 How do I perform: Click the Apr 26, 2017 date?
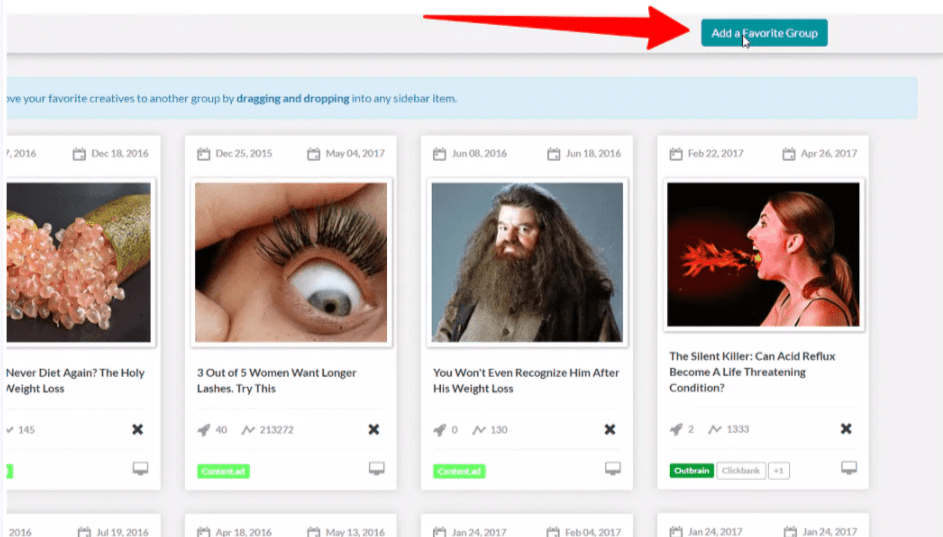click(829, 153)
